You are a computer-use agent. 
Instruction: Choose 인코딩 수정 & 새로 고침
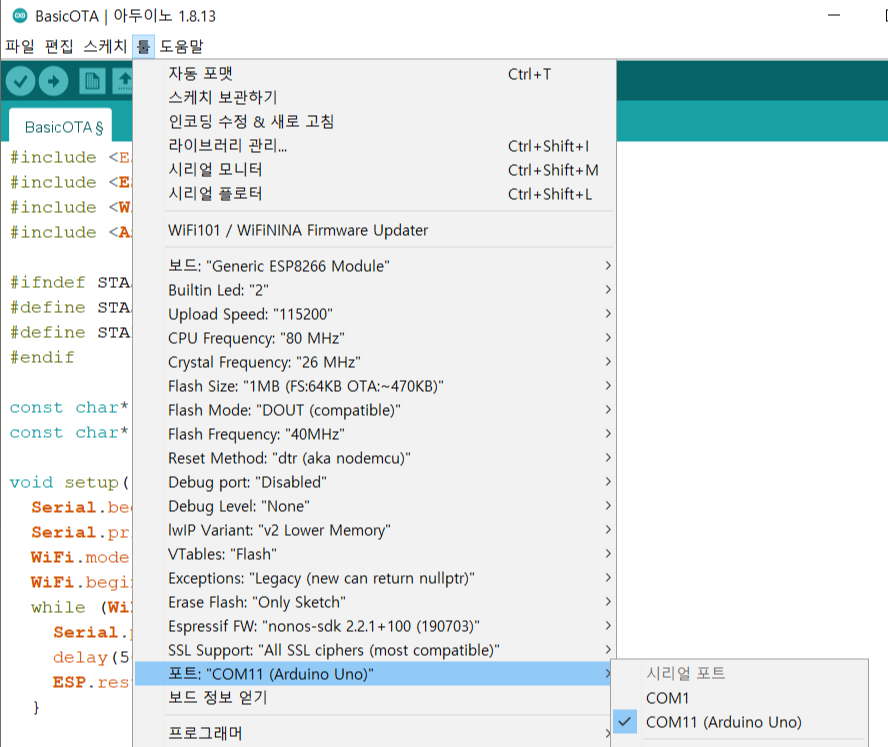click(x=374, y=122)
